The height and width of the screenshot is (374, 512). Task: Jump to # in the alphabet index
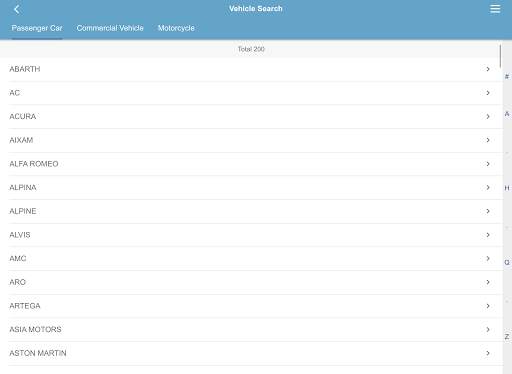507,77
